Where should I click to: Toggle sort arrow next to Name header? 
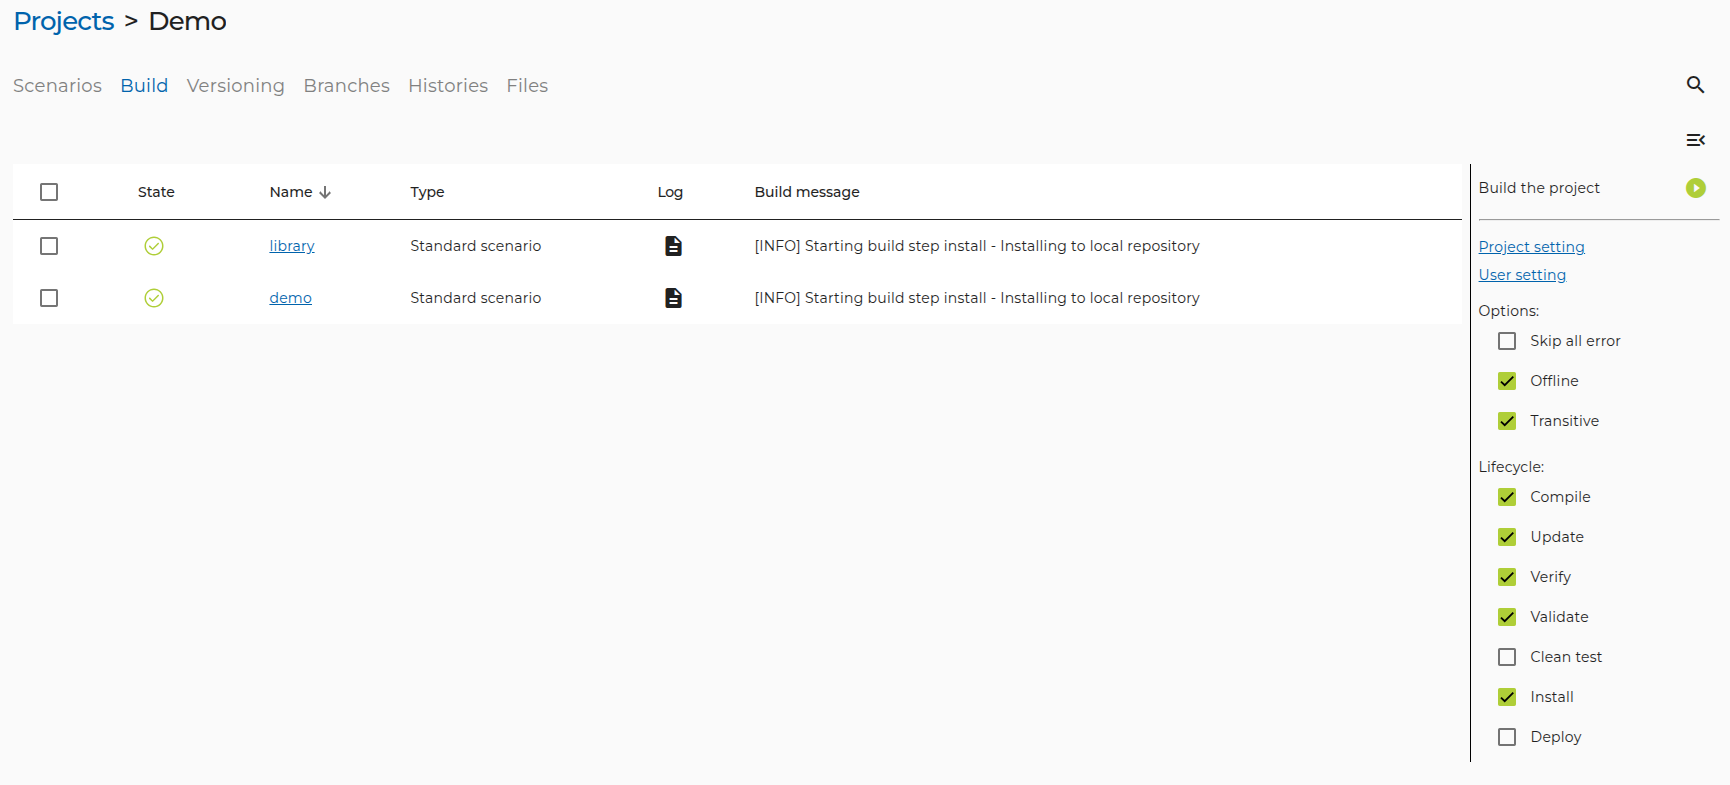coord(325,192)
